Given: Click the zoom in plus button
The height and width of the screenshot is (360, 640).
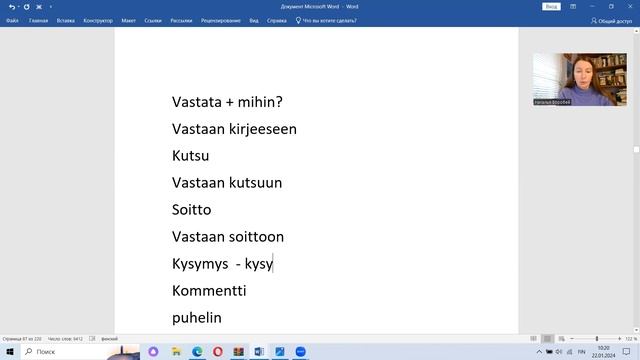Looking at the screenshot, I should pyautogui.click(x=620, y=339).
